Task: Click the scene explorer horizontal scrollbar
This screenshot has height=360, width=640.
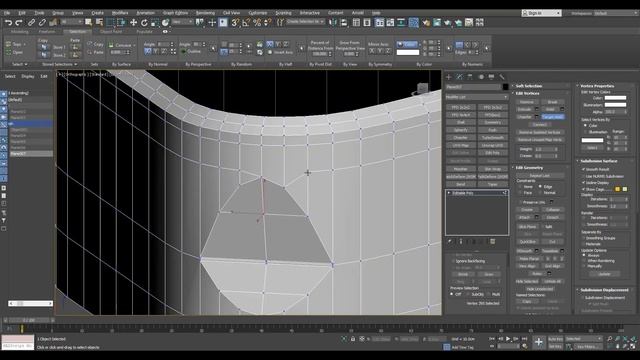Action: pos(31,303)
